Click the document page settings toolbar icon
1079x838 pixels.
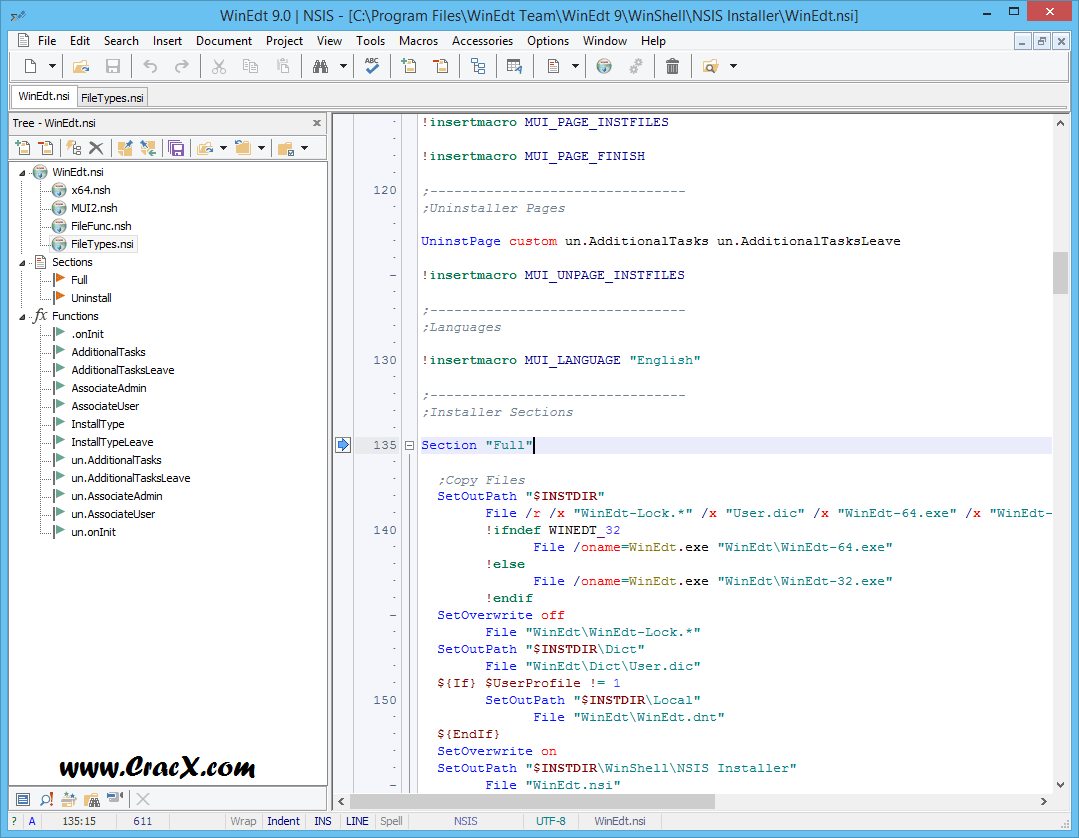(x=553, y=67)
